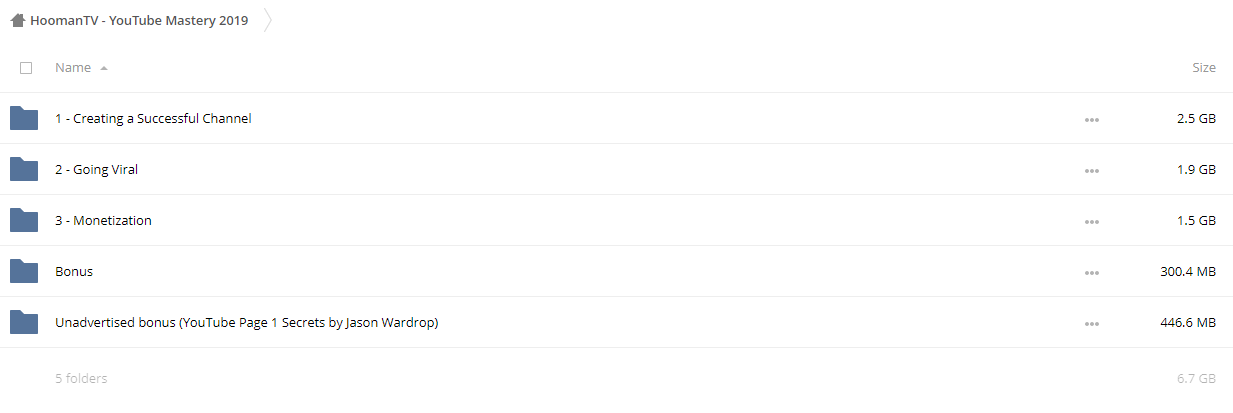Click the sort arrow next to Name
Viewport: 1233px width, 413px height.
(104, 68)
